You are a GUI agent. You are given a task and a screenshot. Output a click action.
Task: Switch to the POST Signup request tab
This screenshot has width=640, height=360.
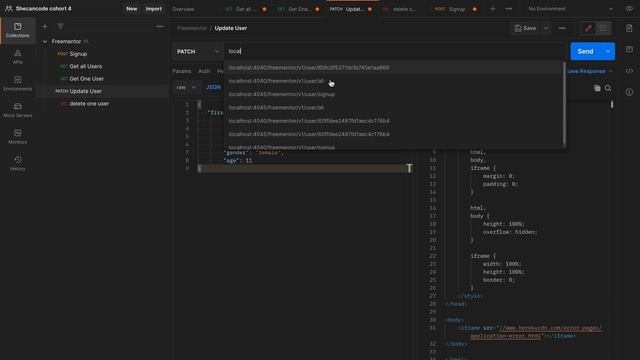coord(455,9)
